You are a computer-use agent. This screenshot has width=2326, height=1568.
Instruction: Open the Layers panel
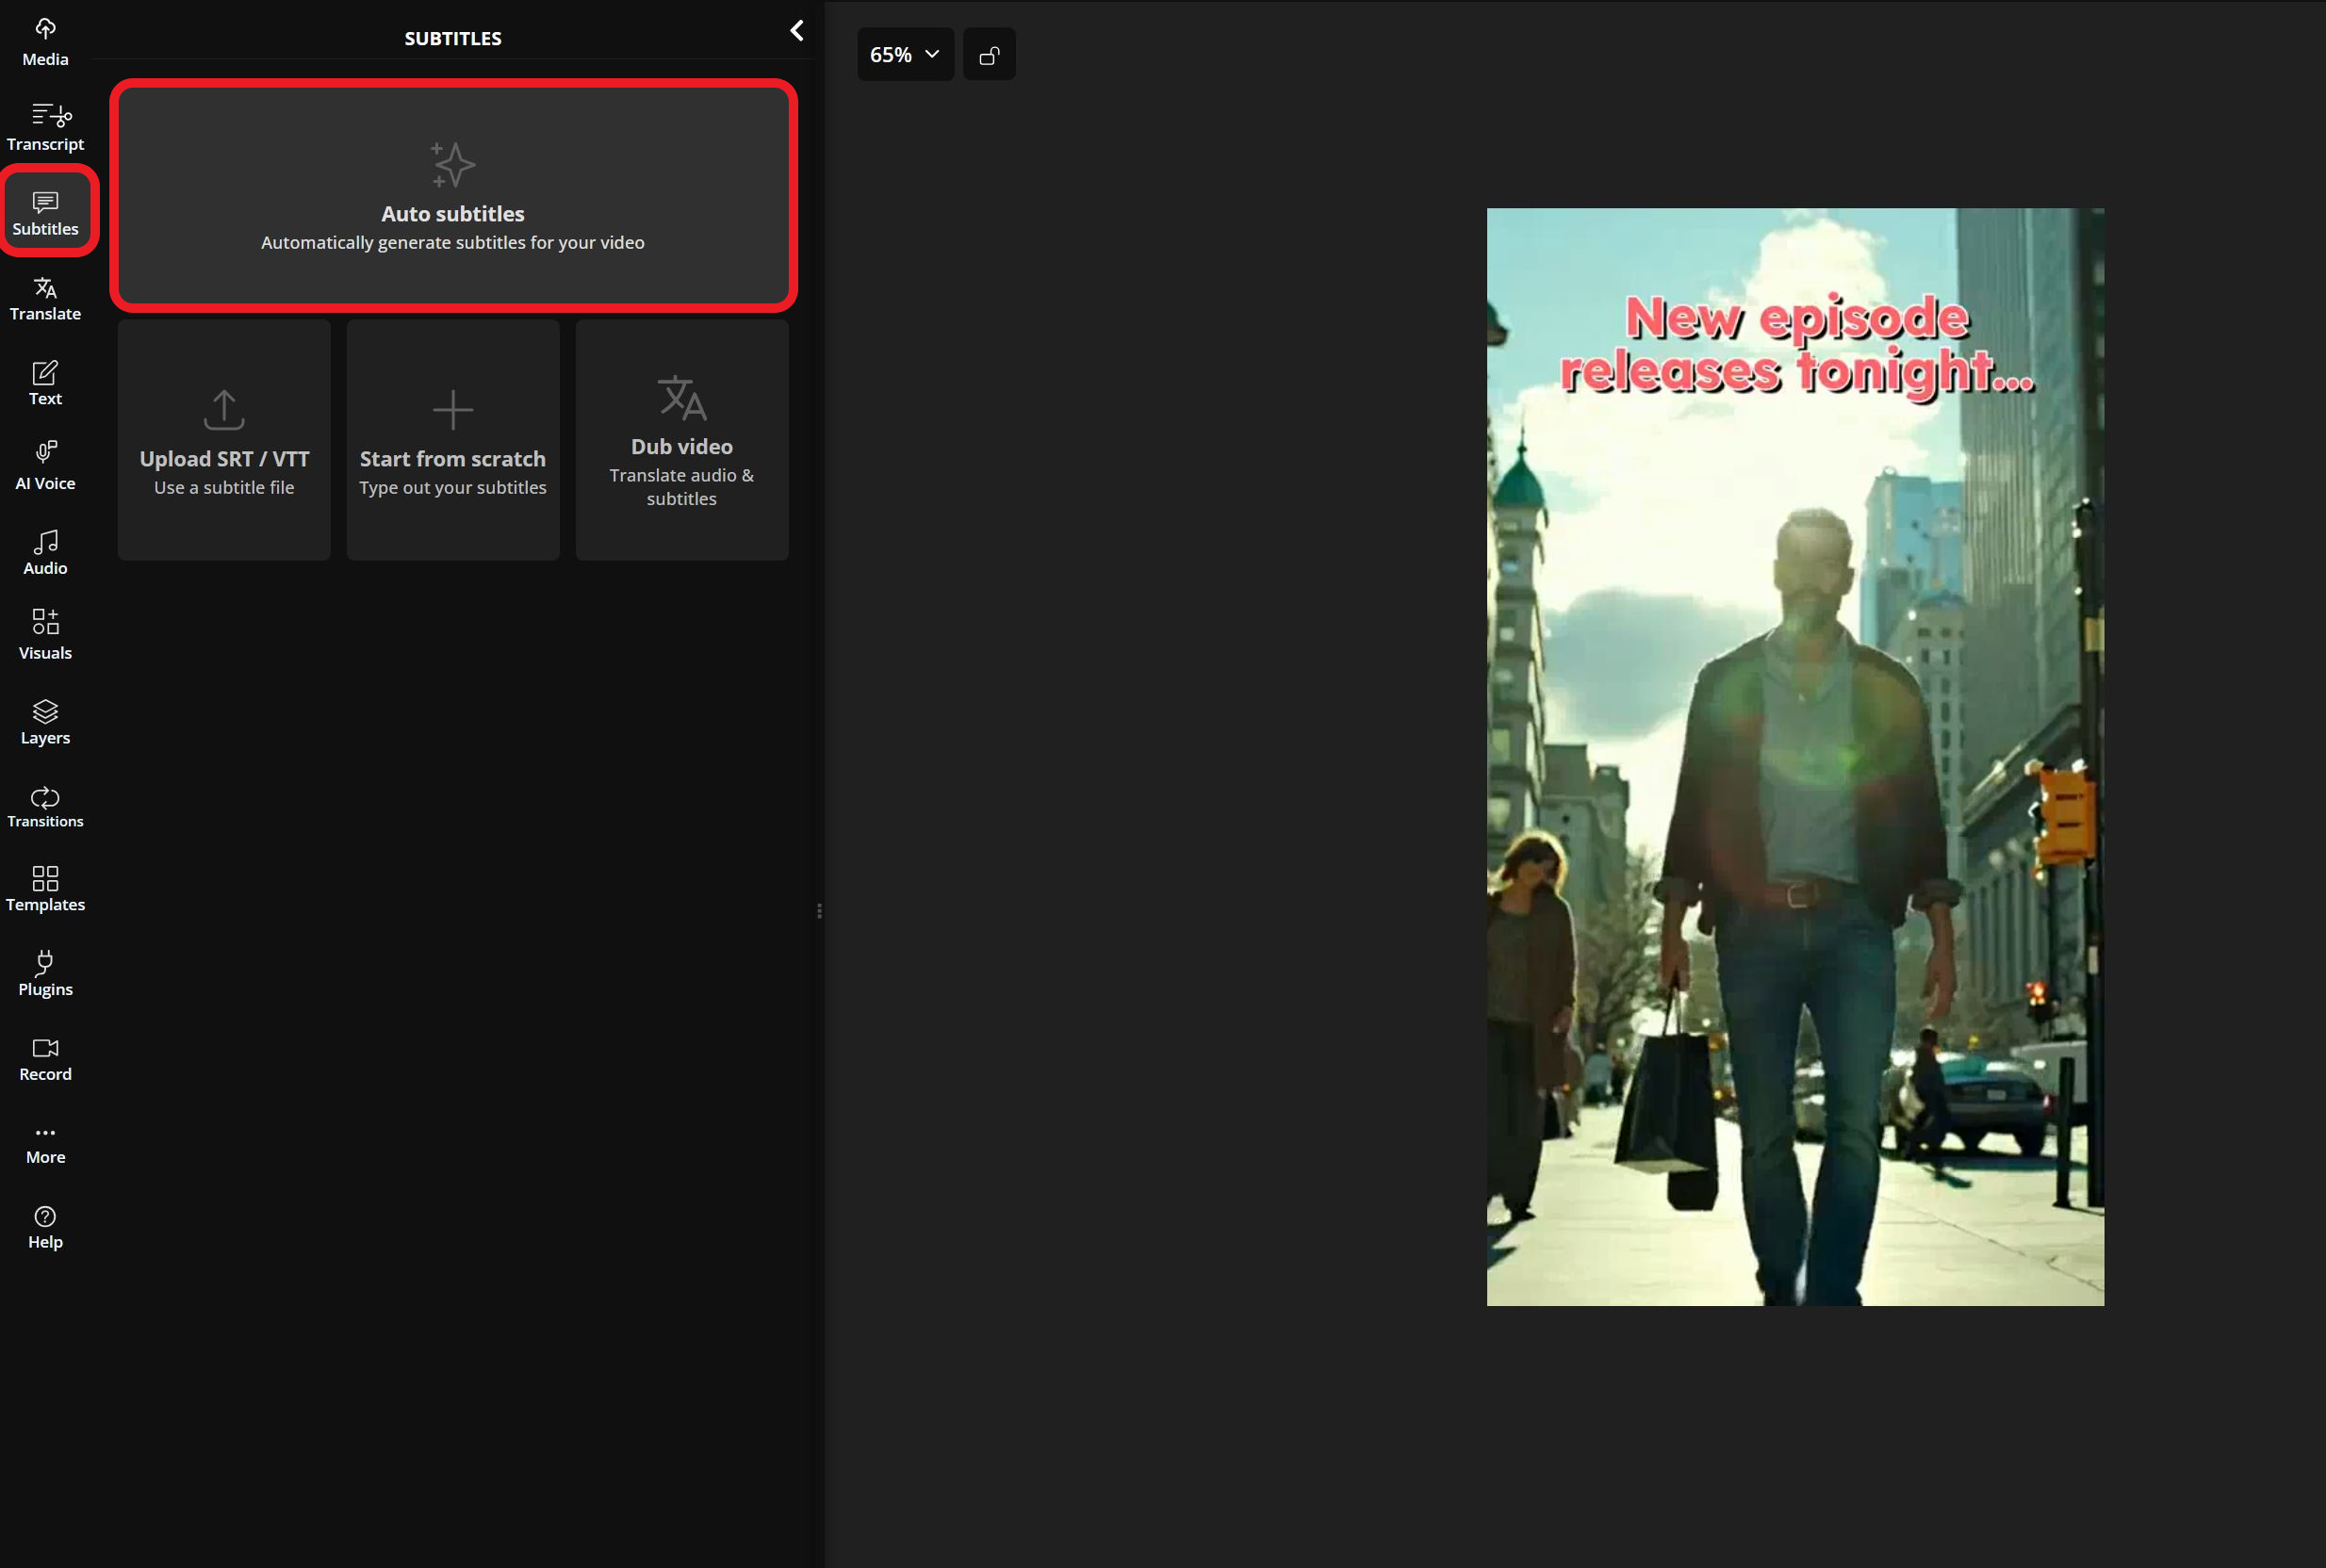pos(45,720)
